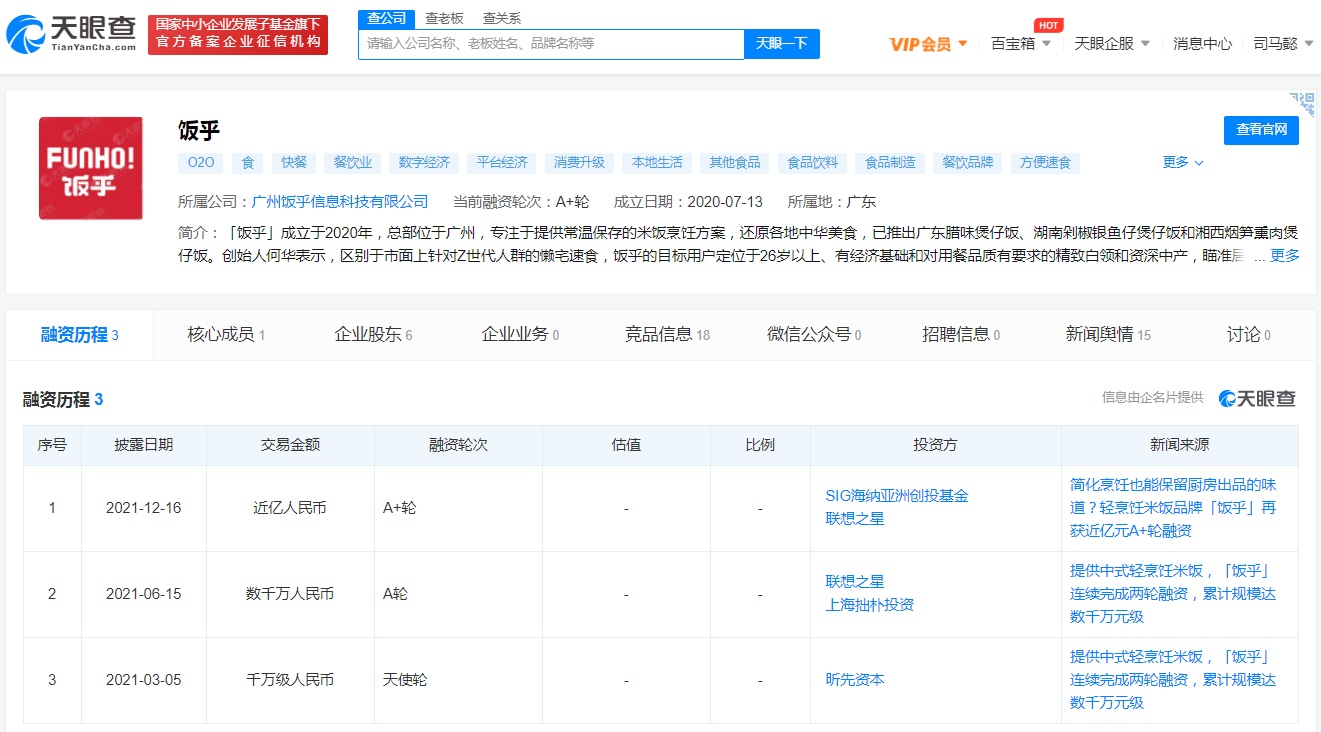Click the 食 tag
The width and height of the screenshot is (1321, 732).
point(248,163)
